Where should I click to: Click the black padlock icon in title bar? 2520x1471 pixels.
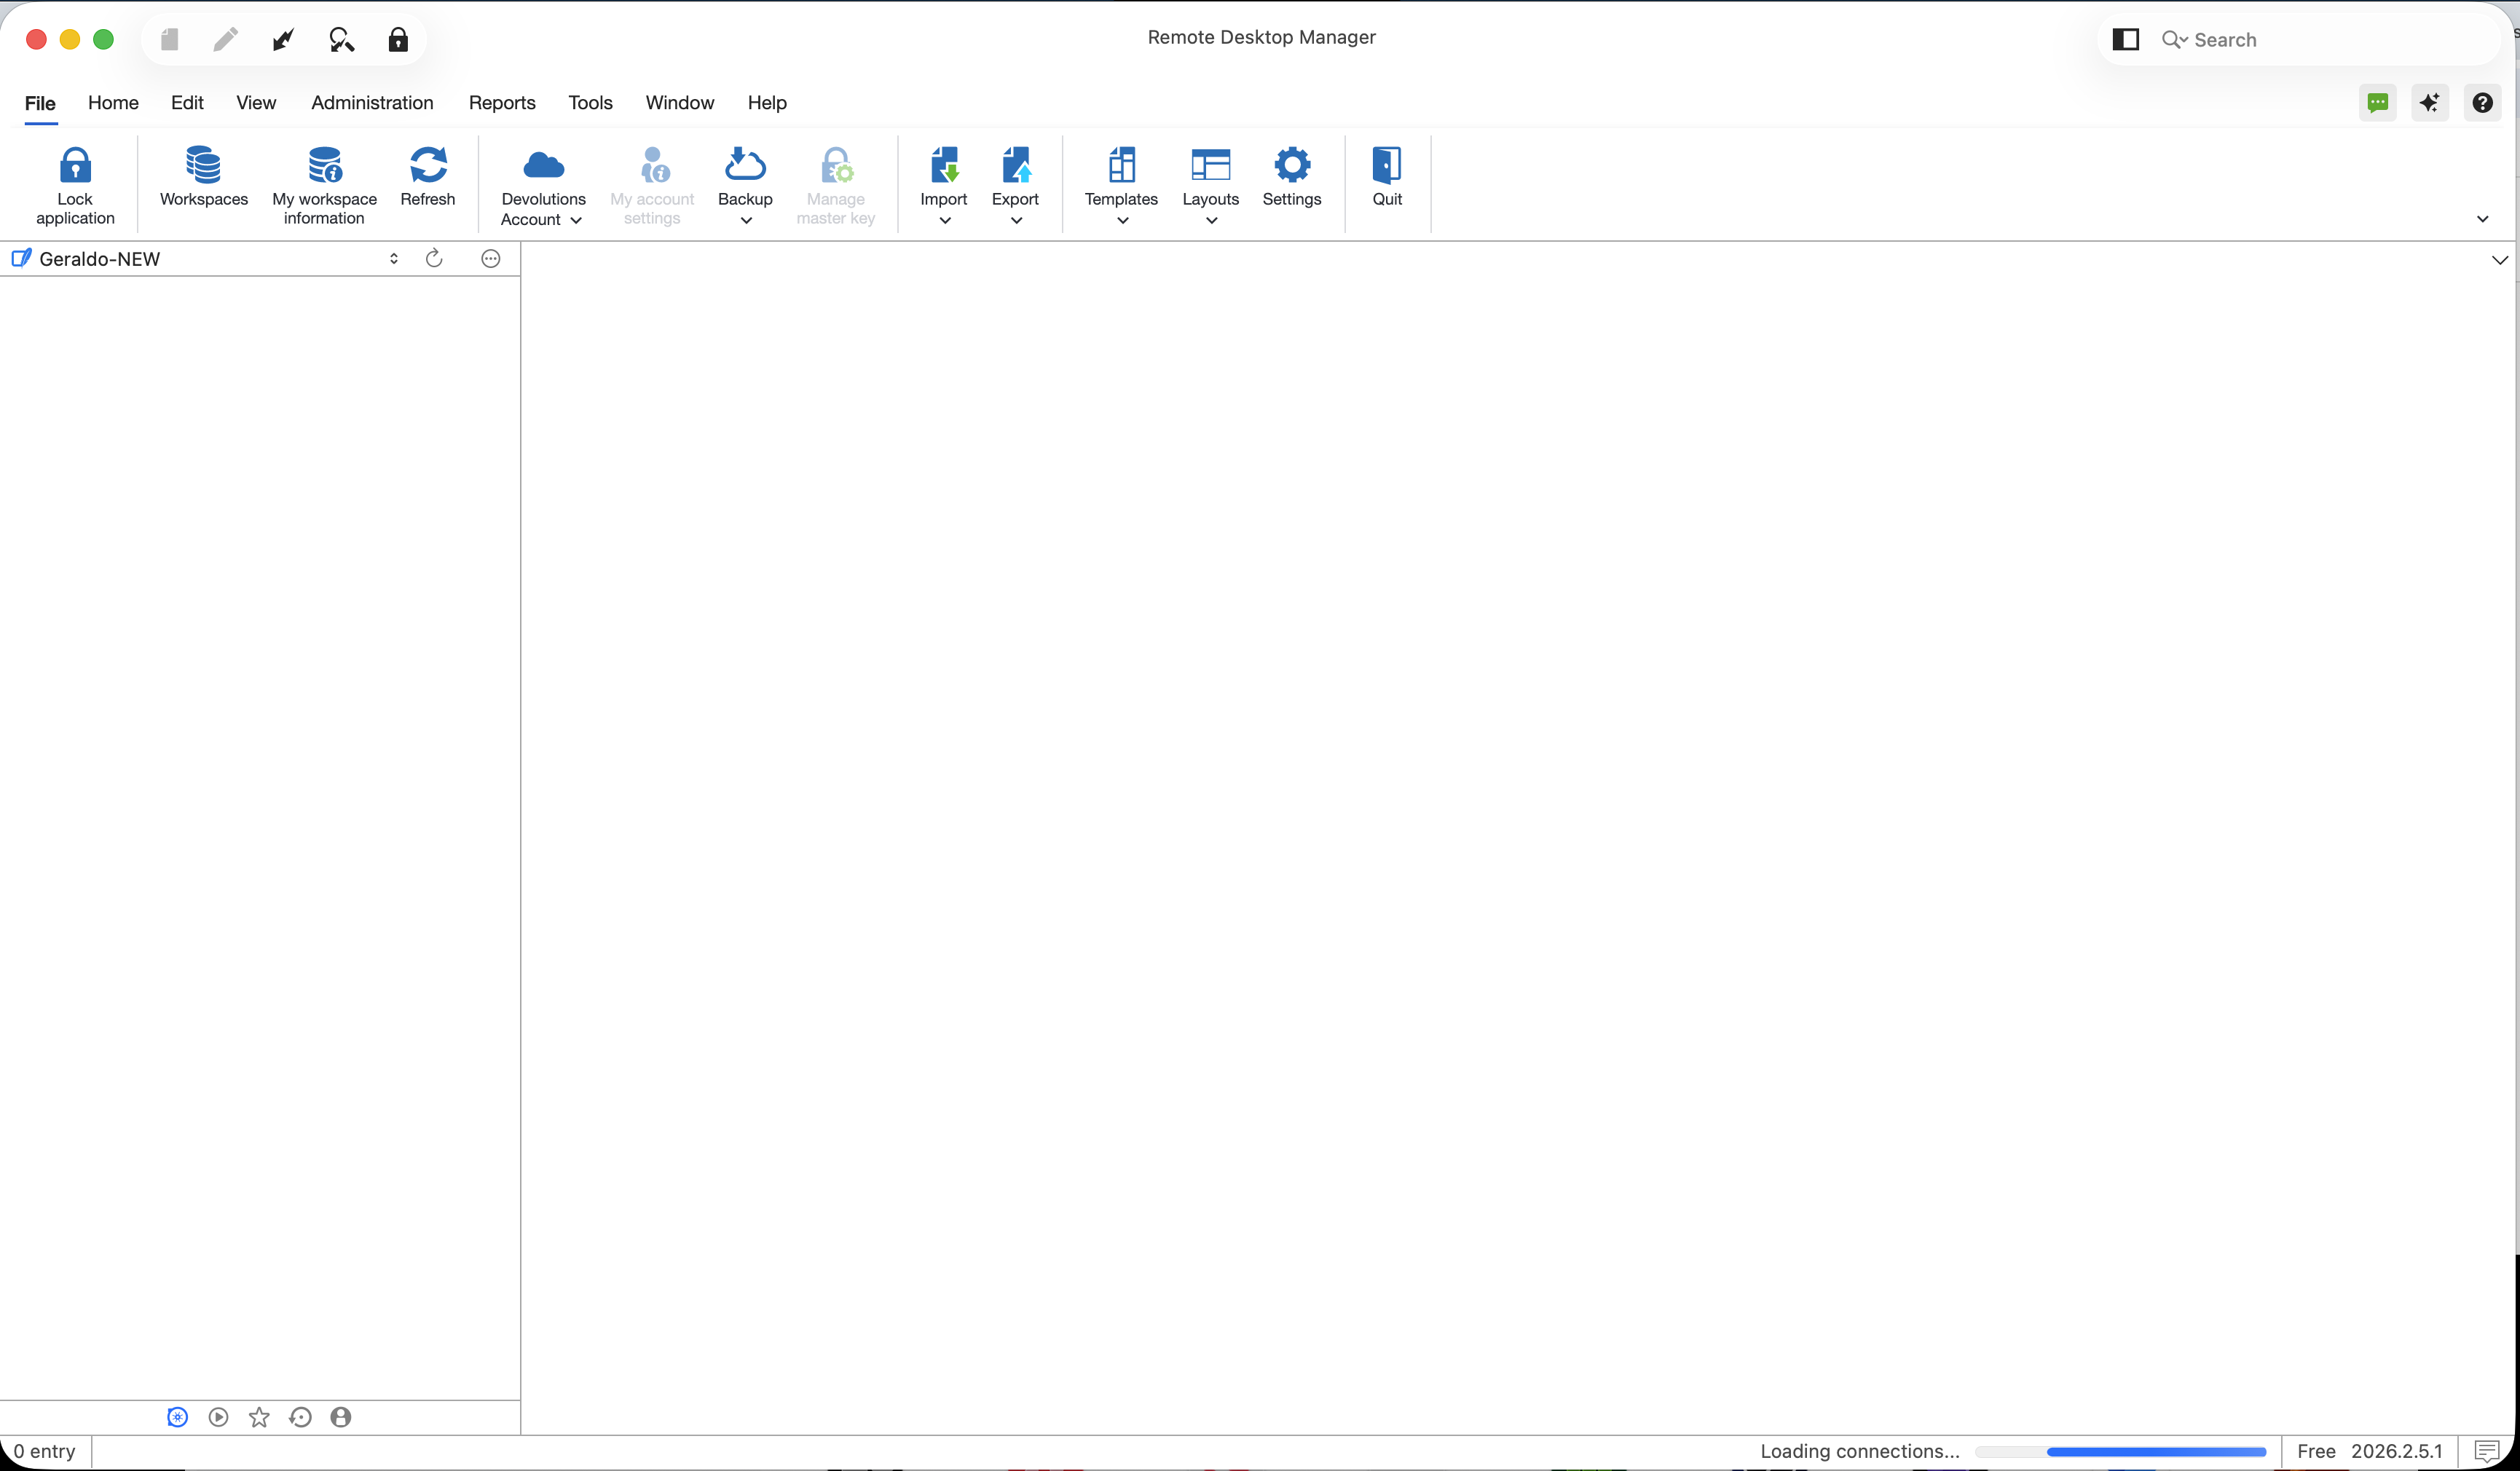click(398, 39)
